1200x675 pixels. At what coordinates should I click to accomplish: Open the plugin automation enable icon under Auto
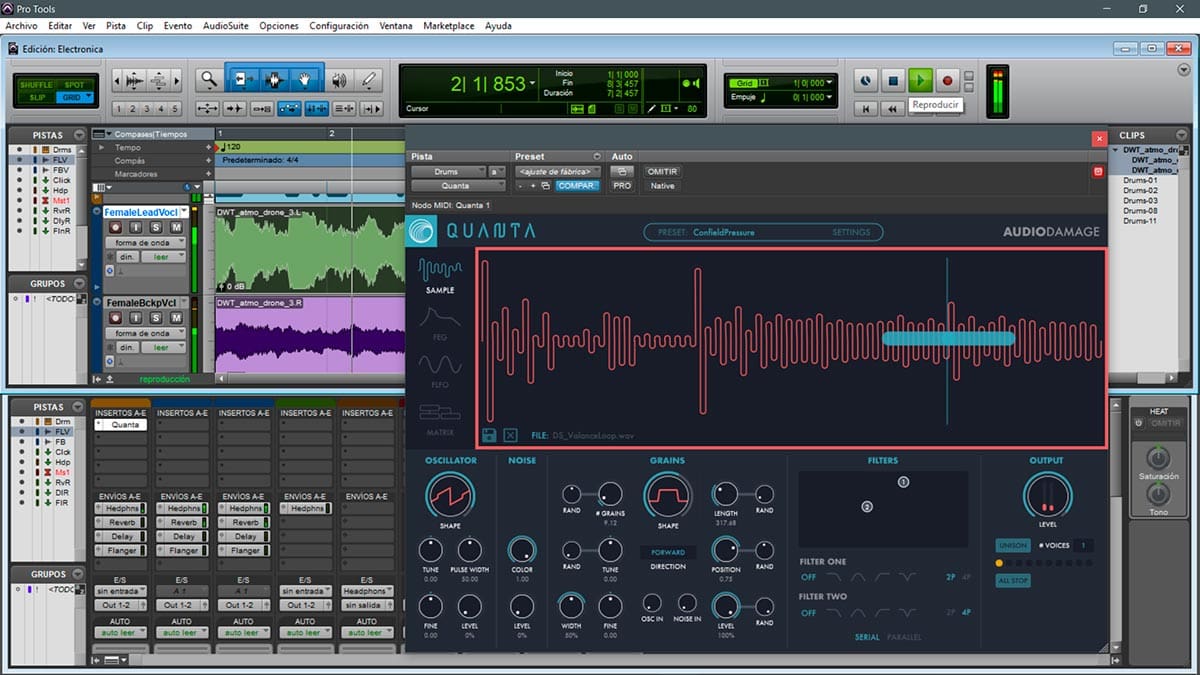tap(622, 172)
